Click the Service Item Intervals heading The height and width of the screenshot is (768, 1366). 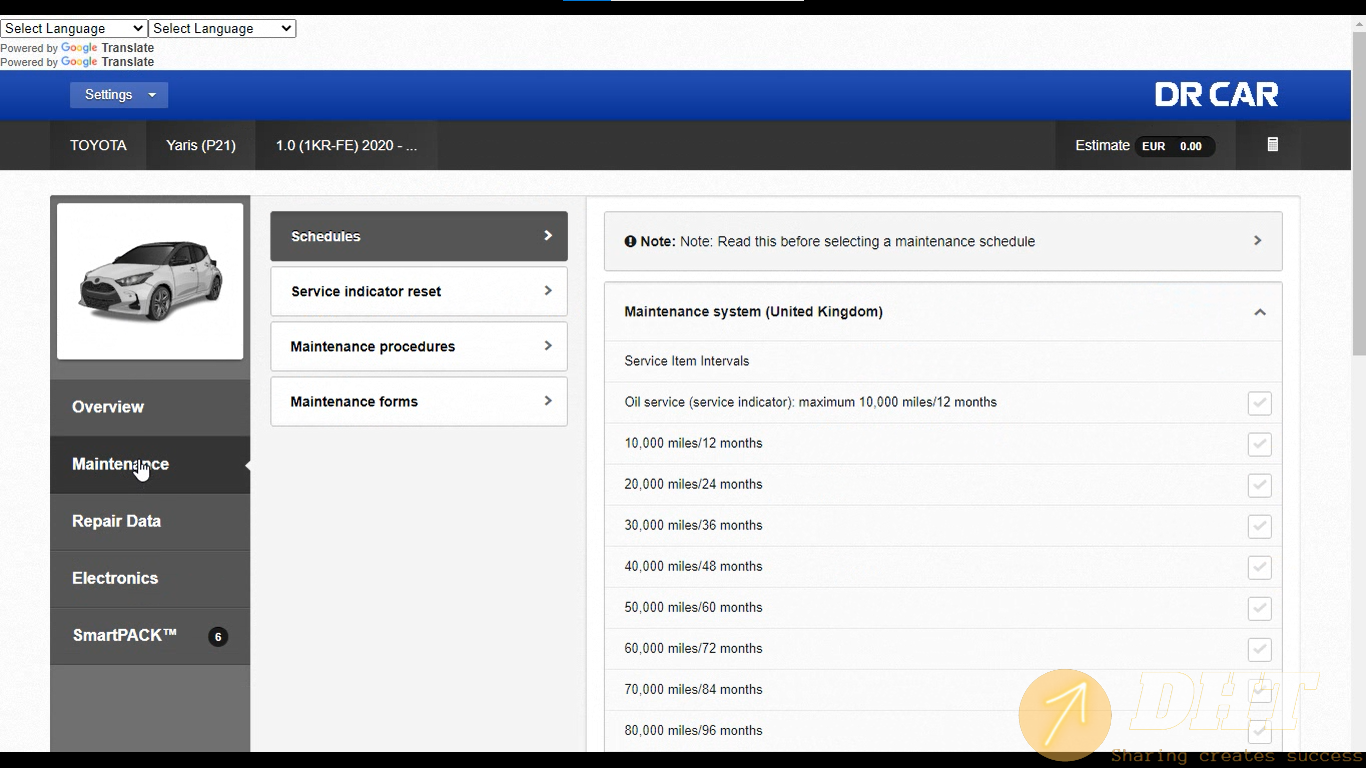click(687, 361)
